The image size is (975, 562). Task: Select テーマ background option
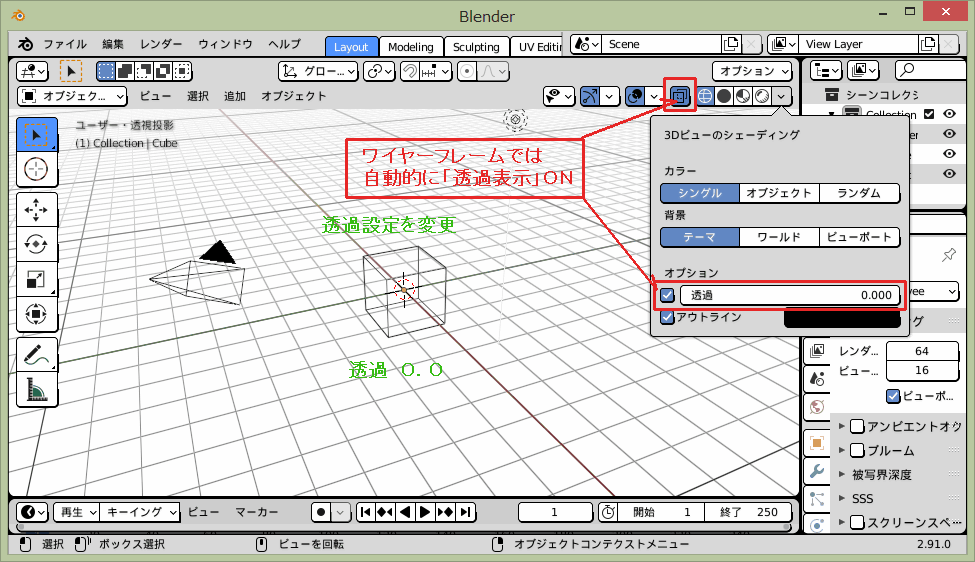(x=700, y=237)
